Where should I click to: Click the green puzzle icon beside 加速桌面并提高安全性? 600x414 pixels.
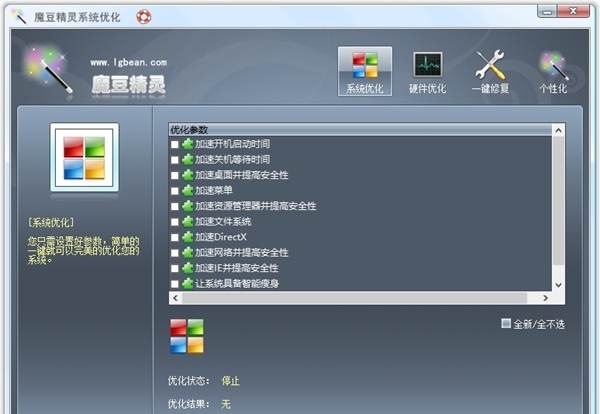click(188, 175)
